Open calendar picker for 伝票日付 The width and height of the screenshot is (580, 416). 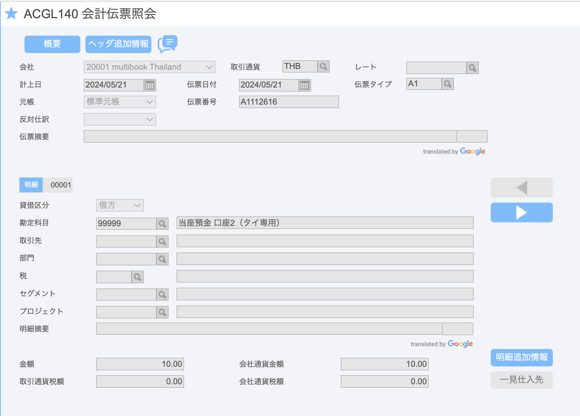[304, 85]
